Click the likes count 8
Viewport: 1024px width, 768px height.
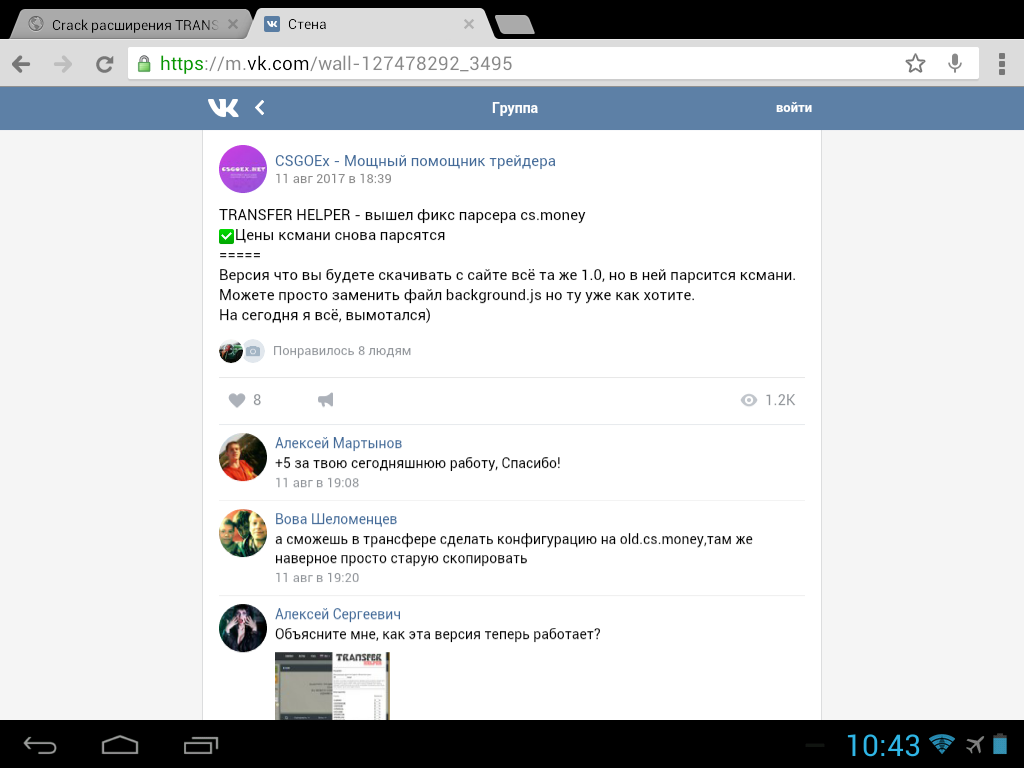(x=257, y=400)
